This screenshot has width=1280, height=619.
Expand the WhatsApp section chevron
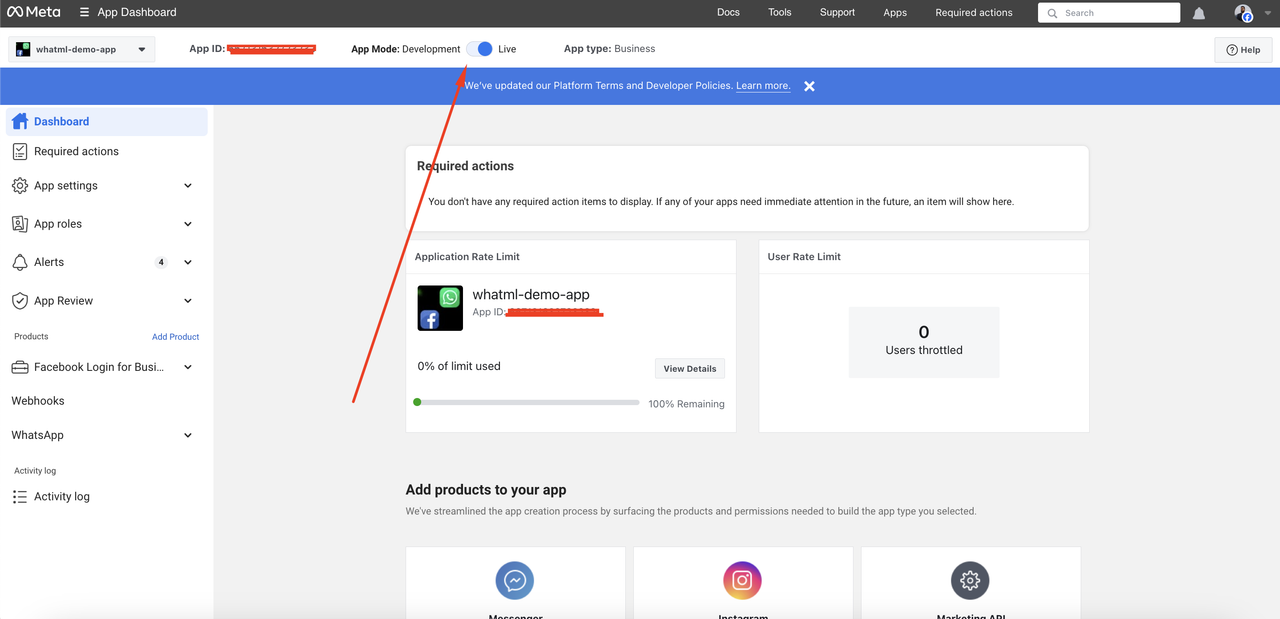point(188,436)
